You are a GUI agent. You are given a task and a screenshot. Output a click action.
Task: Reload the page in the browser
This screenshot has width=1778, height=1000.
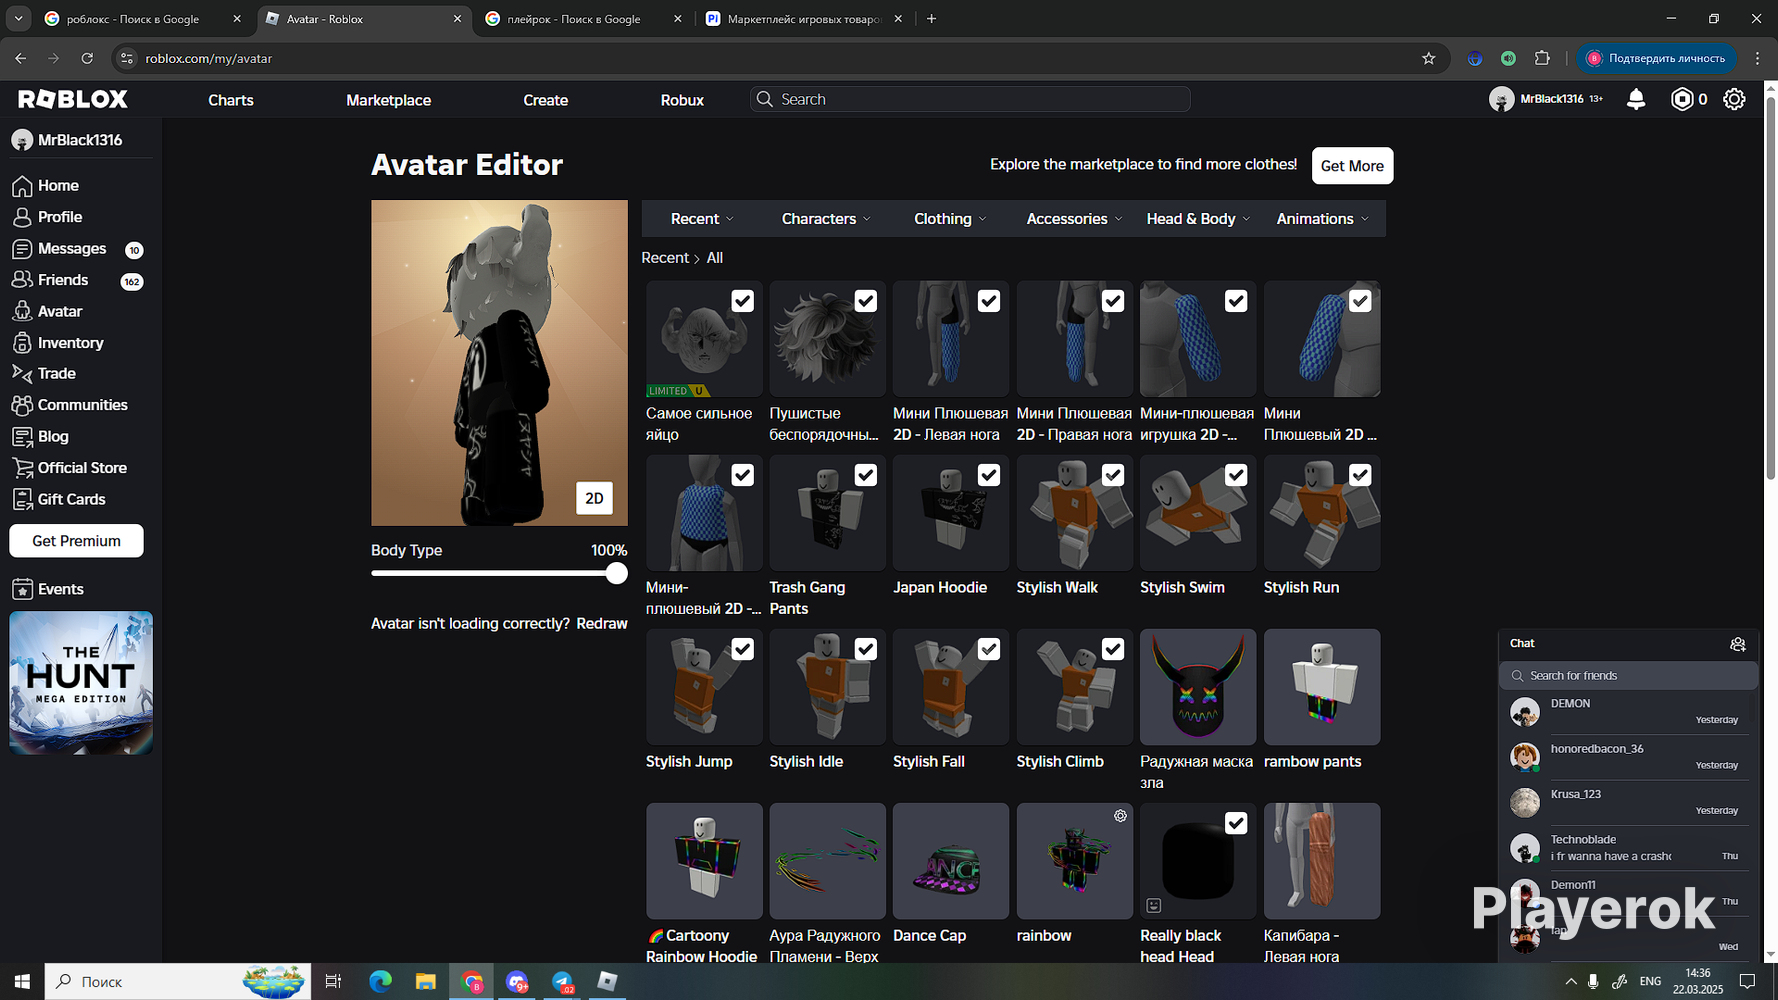[x=87, y=58]
